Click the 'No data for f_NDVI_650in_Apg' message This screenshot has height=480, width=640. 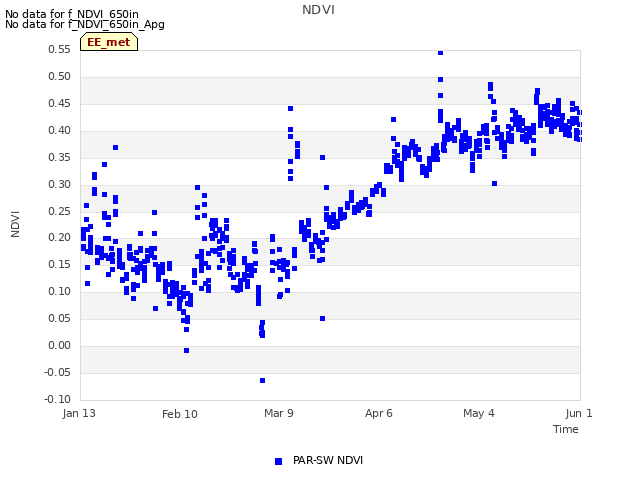click(85, 24)
